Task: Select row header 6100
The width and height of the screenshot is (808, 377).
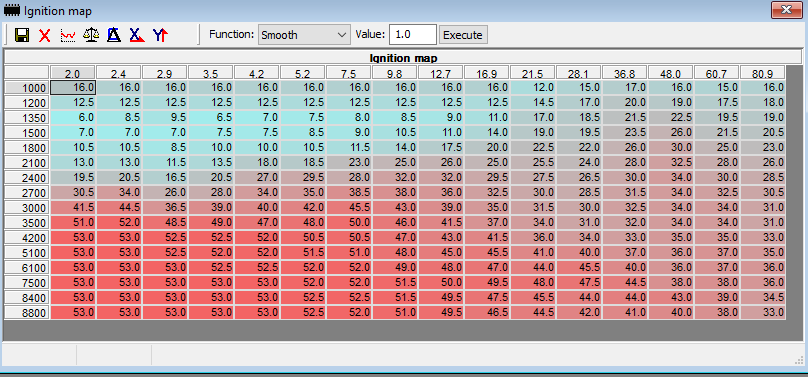Action: point(27,268)
